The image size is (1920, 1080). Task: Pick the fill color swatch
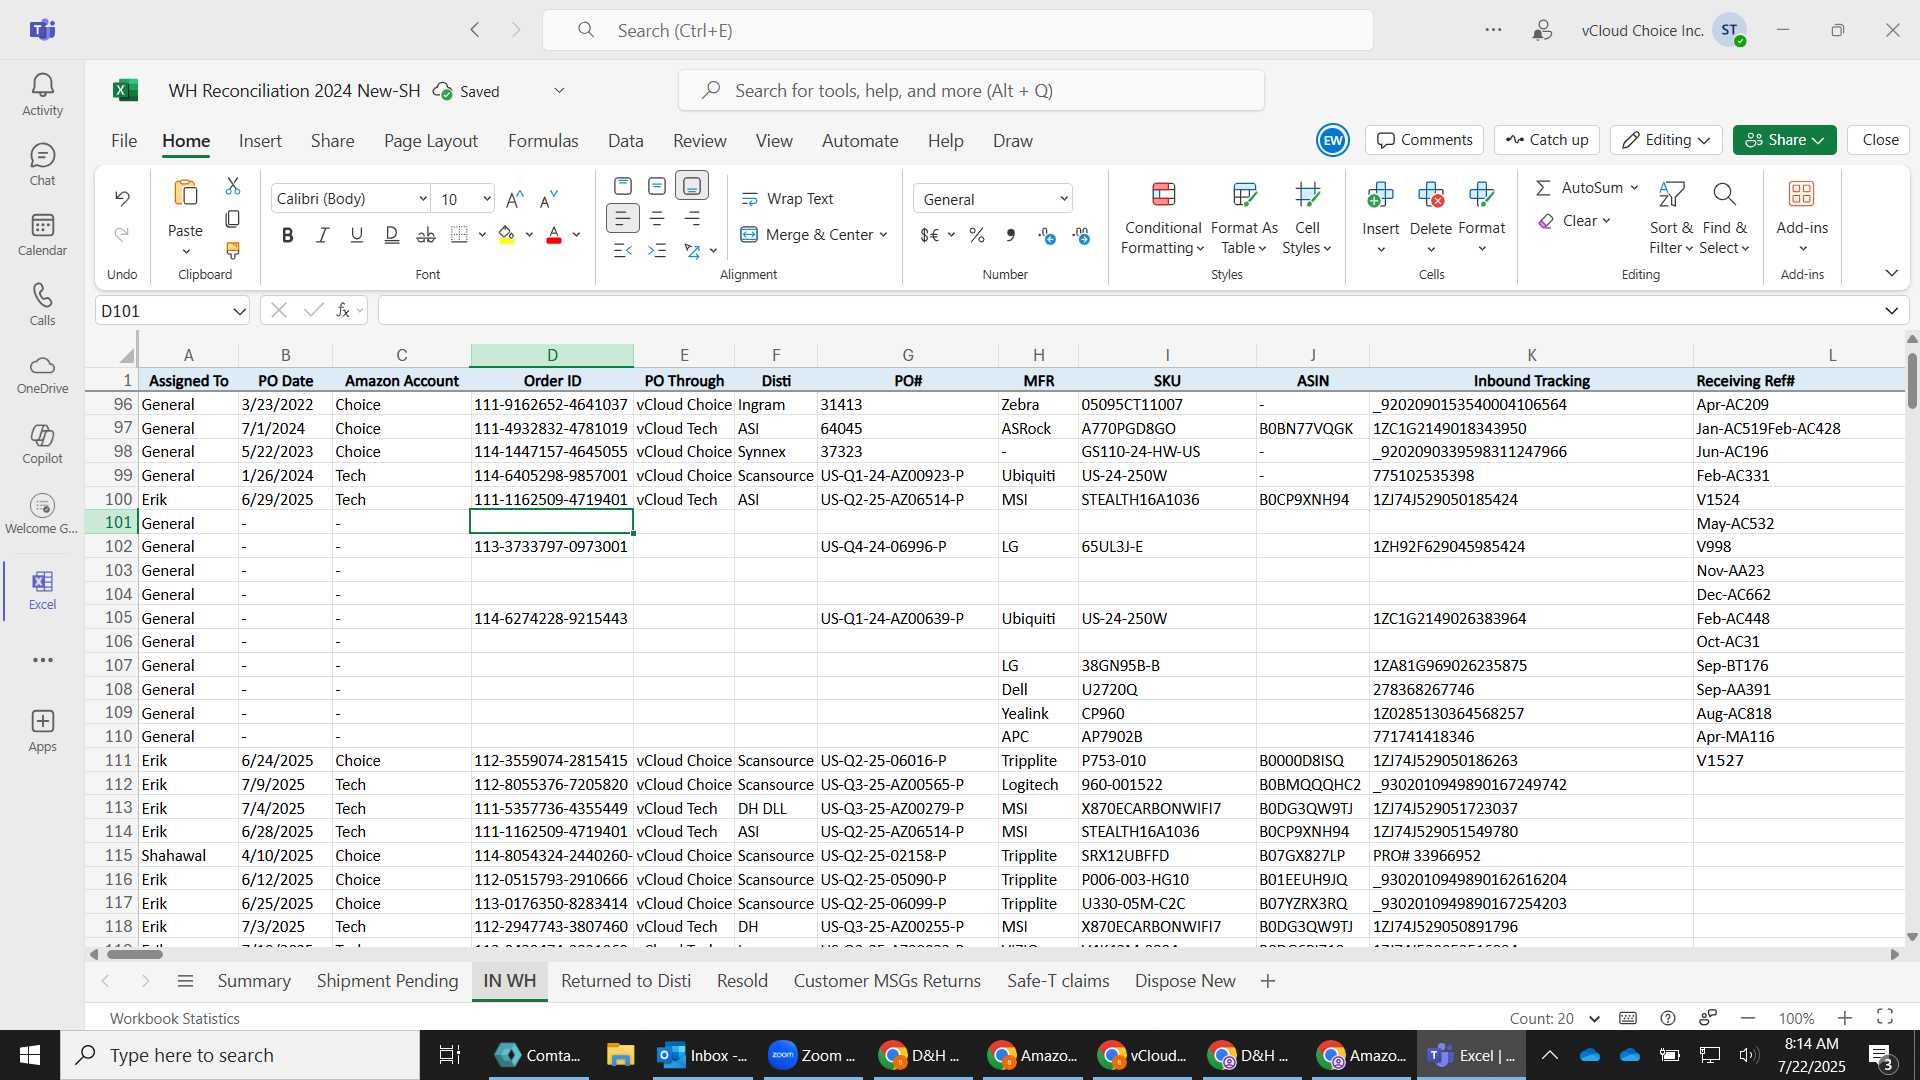[x=507, y=235]
